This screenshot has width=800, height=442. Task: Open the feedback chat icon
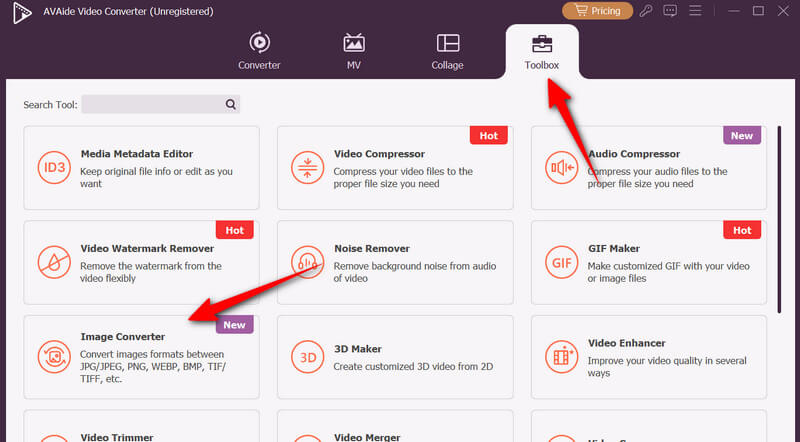(x=670, y=11)
